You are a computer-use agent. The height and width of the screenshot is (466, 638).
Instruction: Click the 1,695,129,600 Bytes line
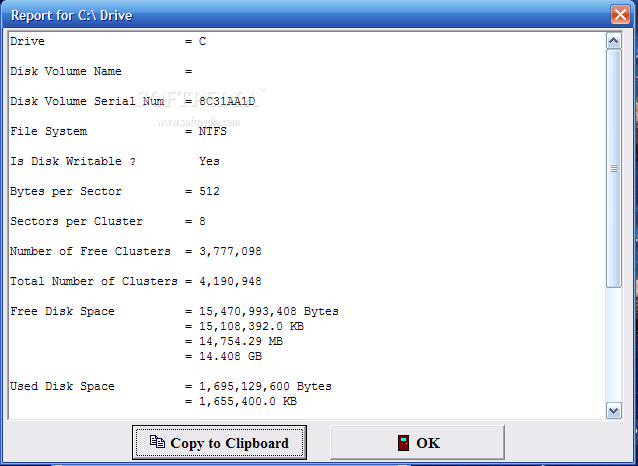(x=265, y=387)
